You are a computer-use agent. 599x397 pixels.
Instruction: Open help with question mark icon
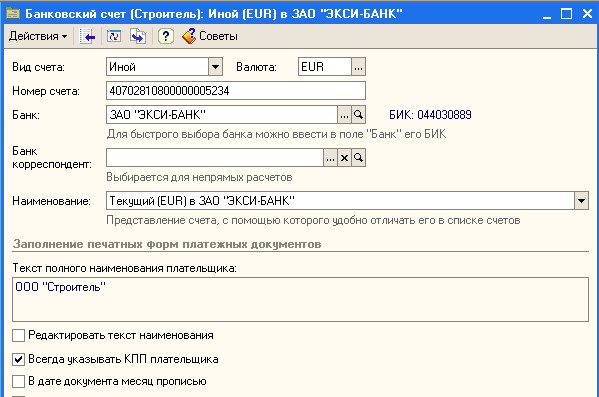(x=165, y=36)
